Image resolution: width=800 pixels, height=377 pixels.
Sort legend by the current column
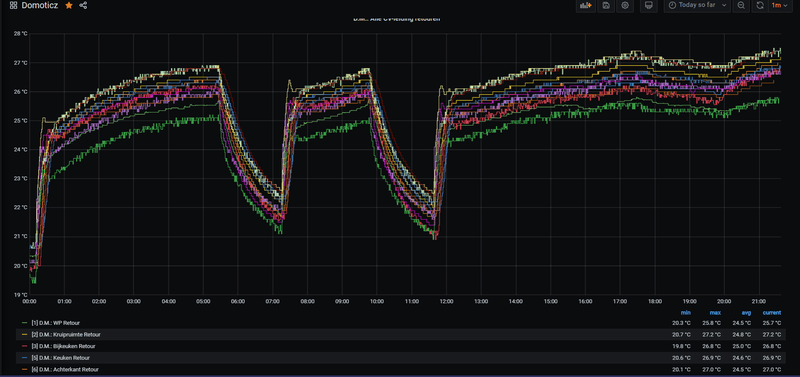click(x=771, y=312)
